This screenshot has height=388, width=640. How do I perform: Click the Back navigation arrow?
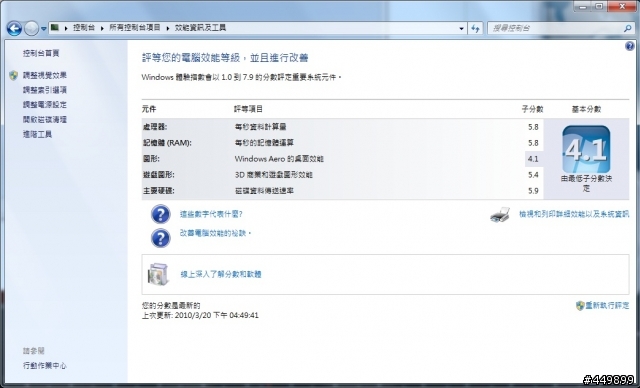pos(14,28)
